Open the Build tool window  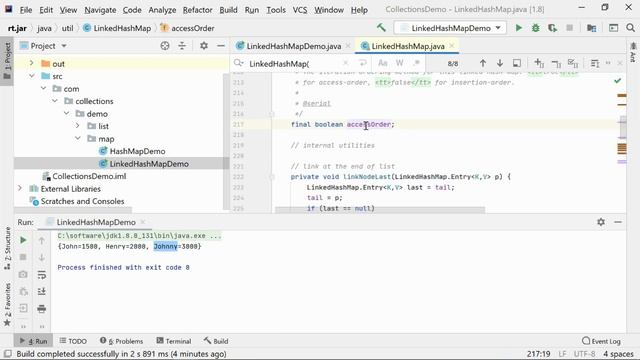tap(216, 341)
